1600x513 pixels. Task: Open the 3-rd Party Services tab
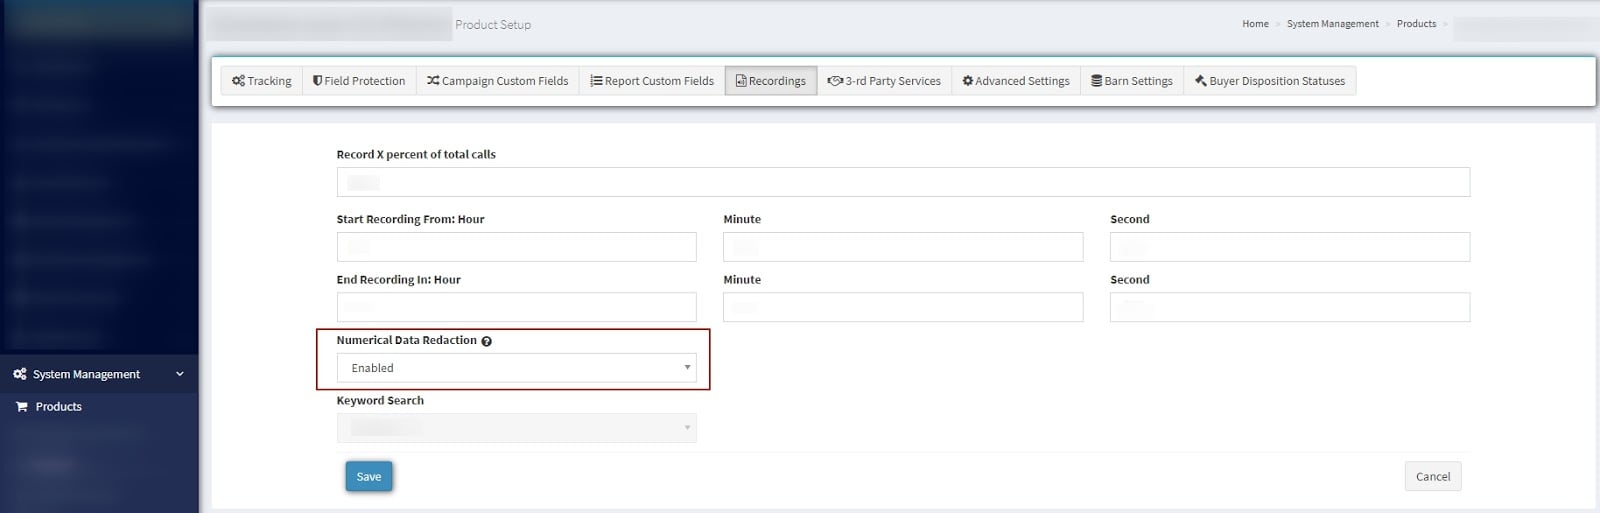tap(884, 81)
